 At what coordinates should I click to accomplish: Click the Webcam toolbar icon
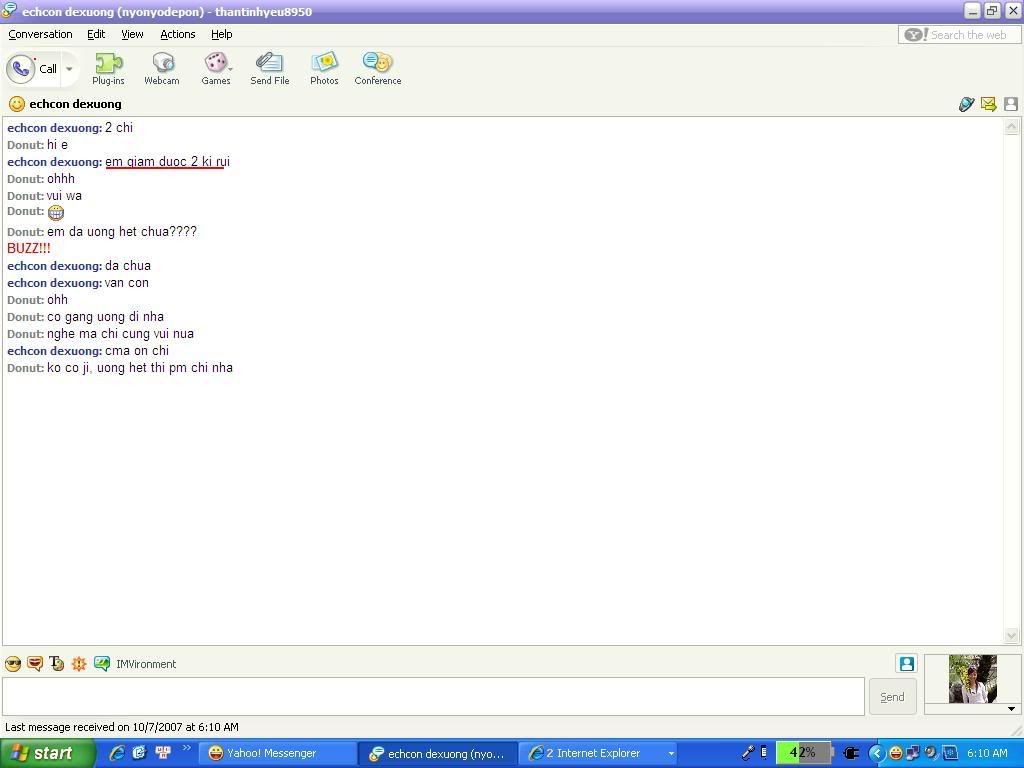(161, 68)
